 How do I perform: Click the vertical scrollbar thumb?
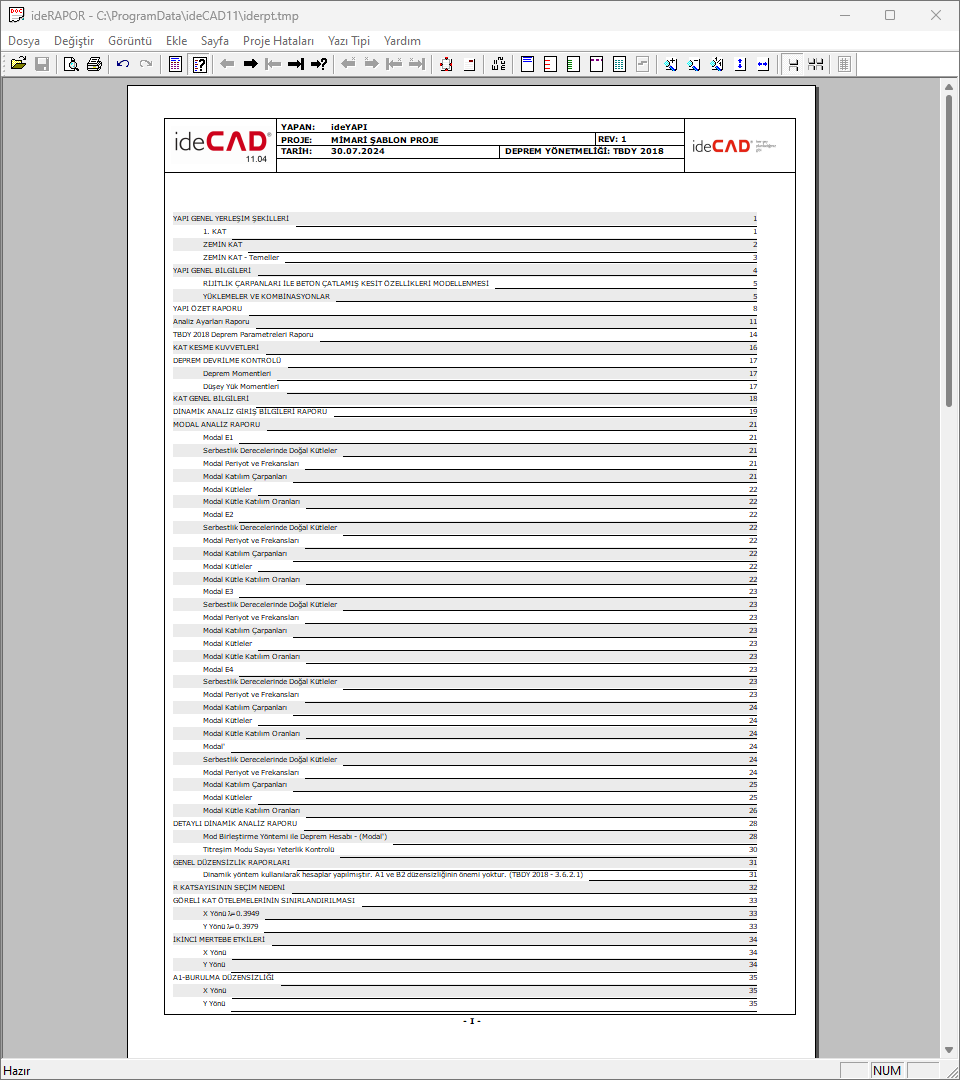coord(949,250)
